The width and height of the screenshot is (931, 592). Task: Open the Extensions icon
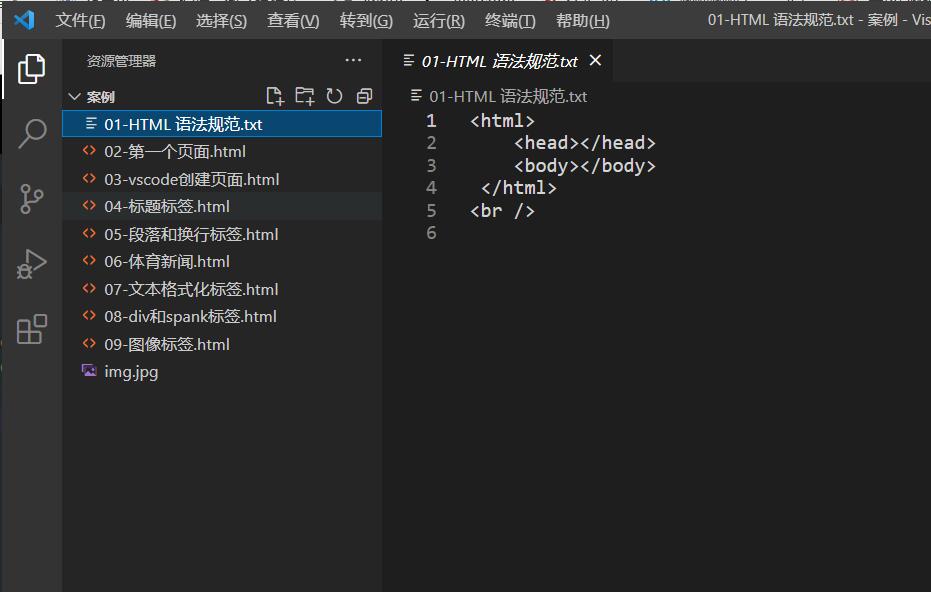tap(30, 331)
